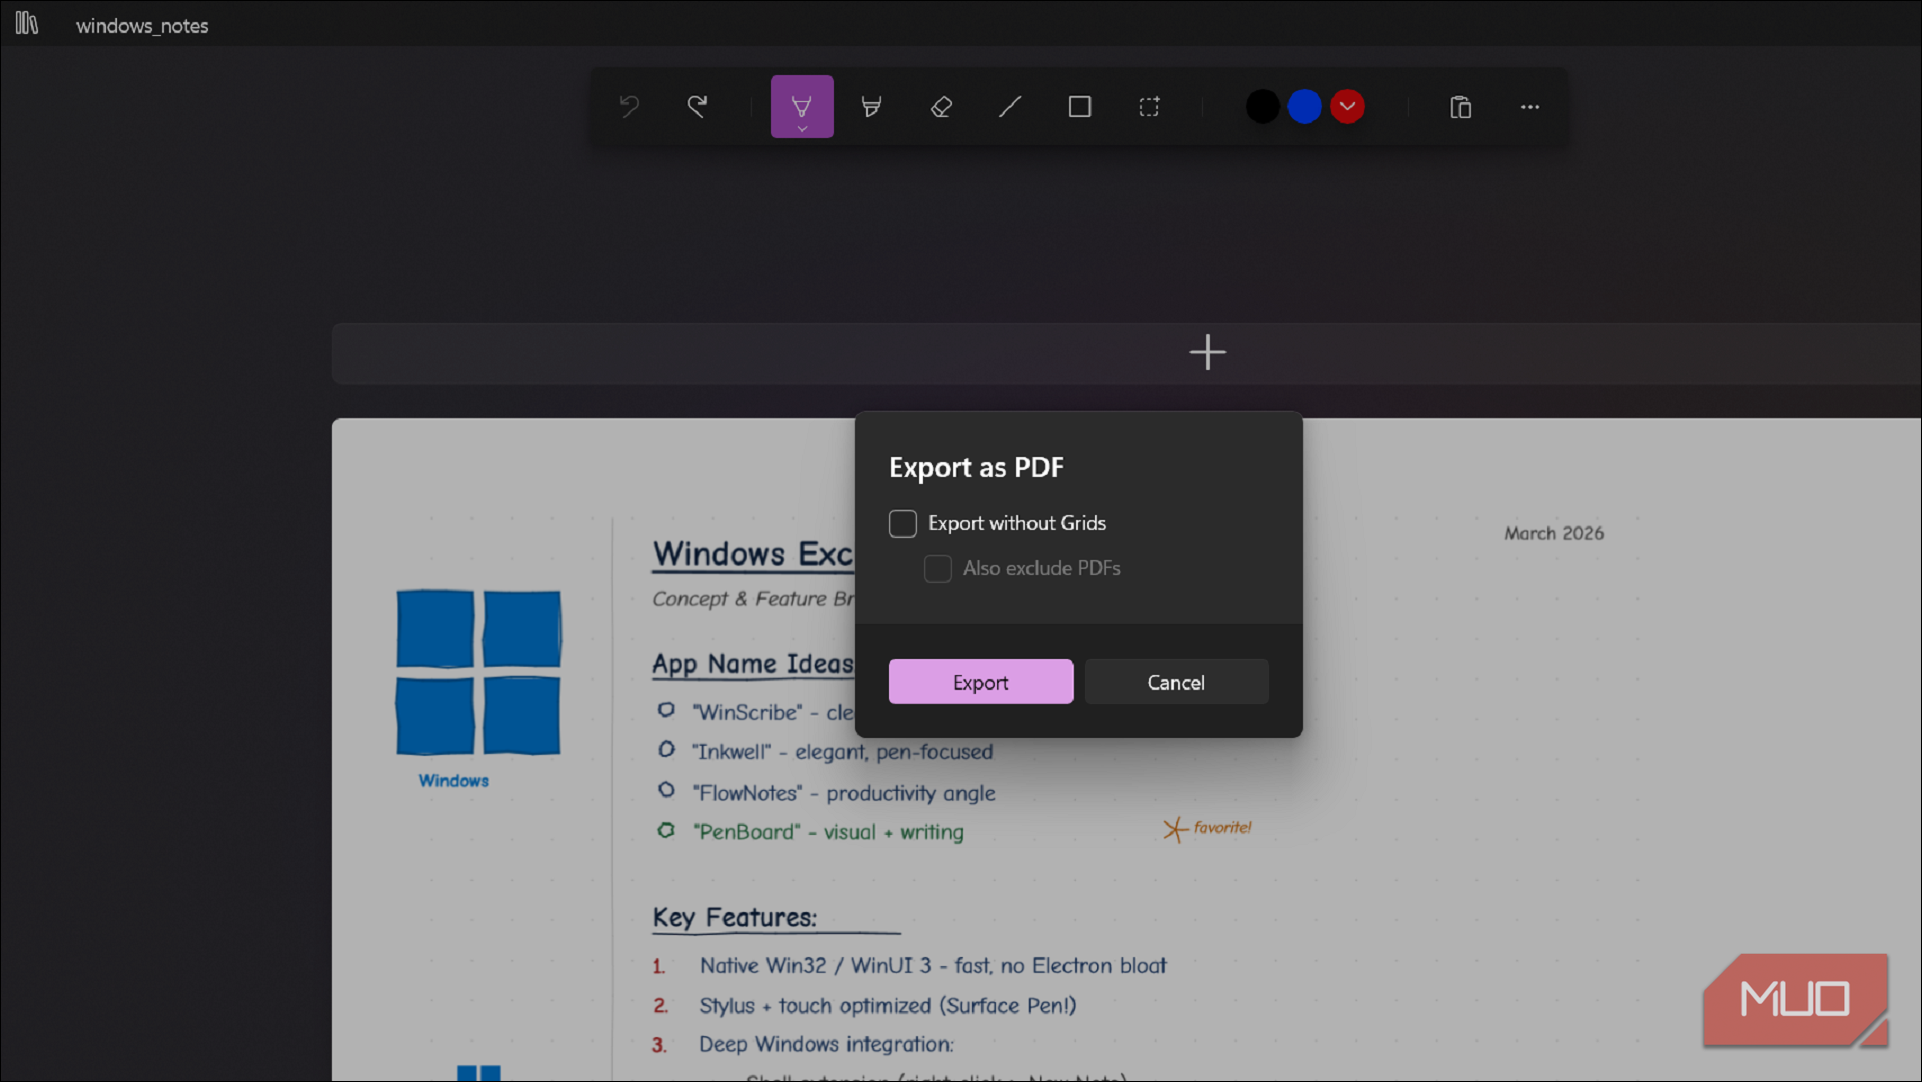
Task: Click the "Key Features:" heading
Action: [x=735, y=917]
